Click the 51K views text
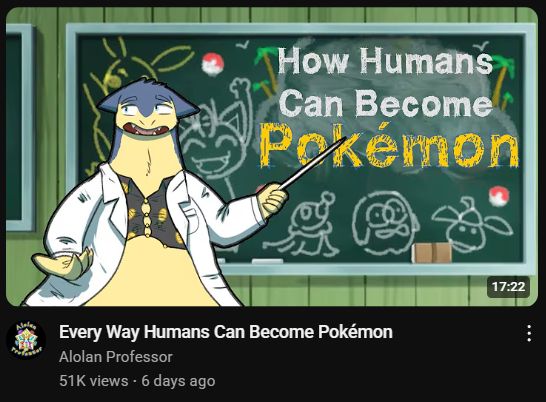This screenshot has height=402, width=546. pyautogui.click(x=94, y=380)
